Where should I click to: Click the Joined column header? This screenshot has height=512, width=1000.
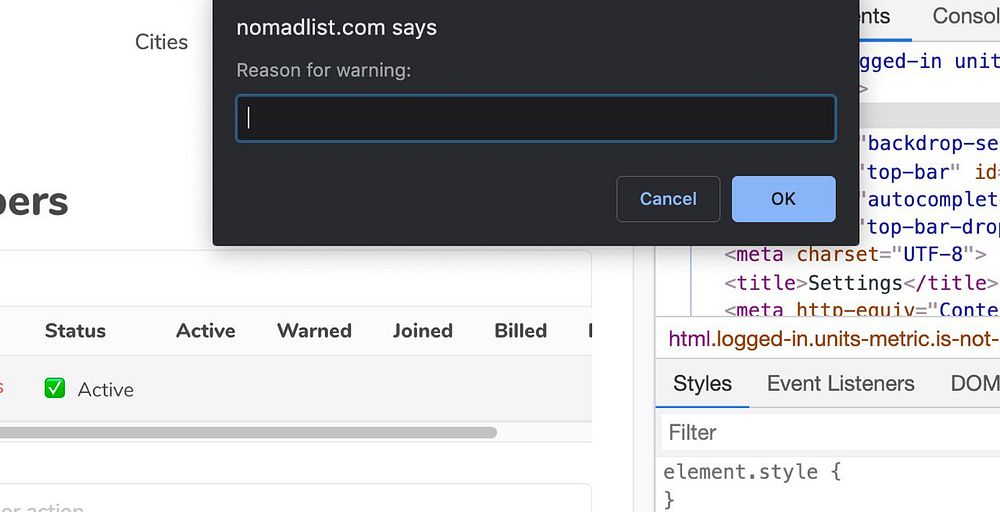coord(422,330)
